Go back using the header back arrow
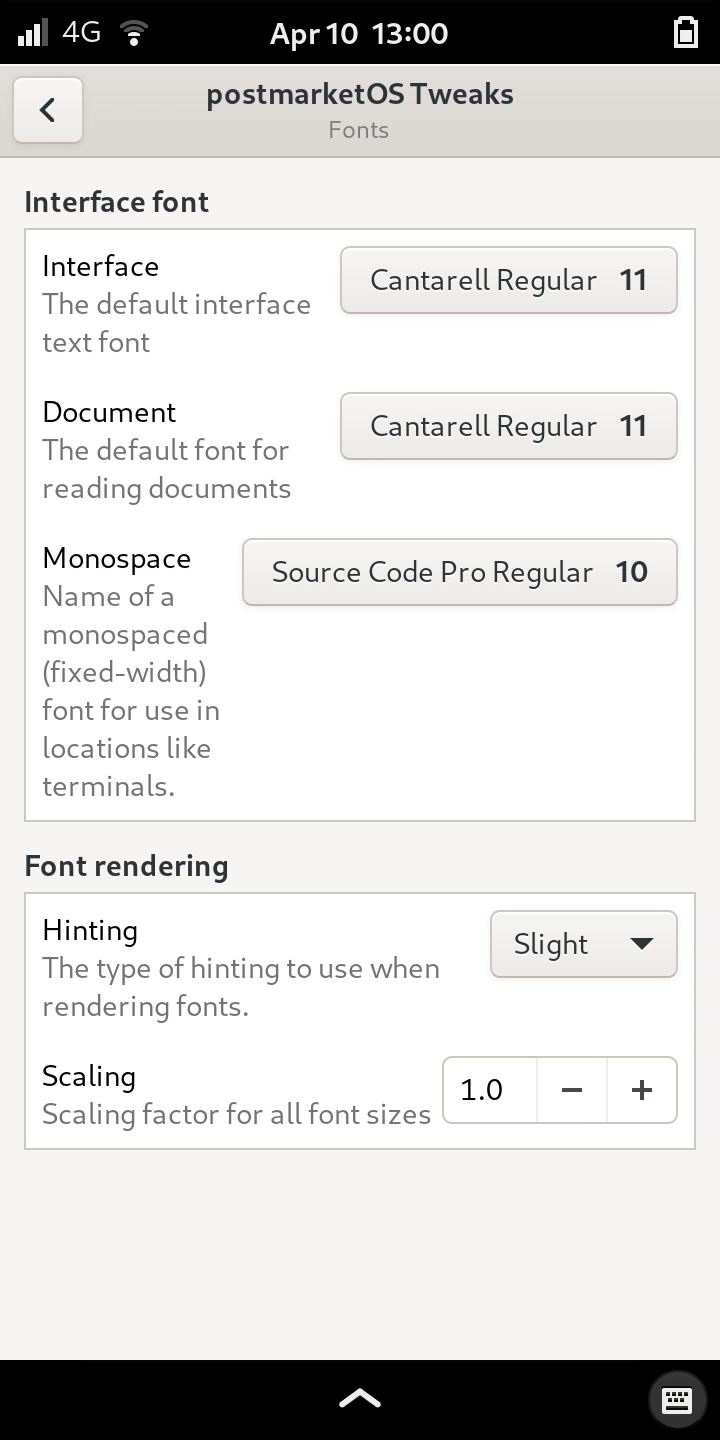Screen dimensions: 720x1440 pos(47,110)
